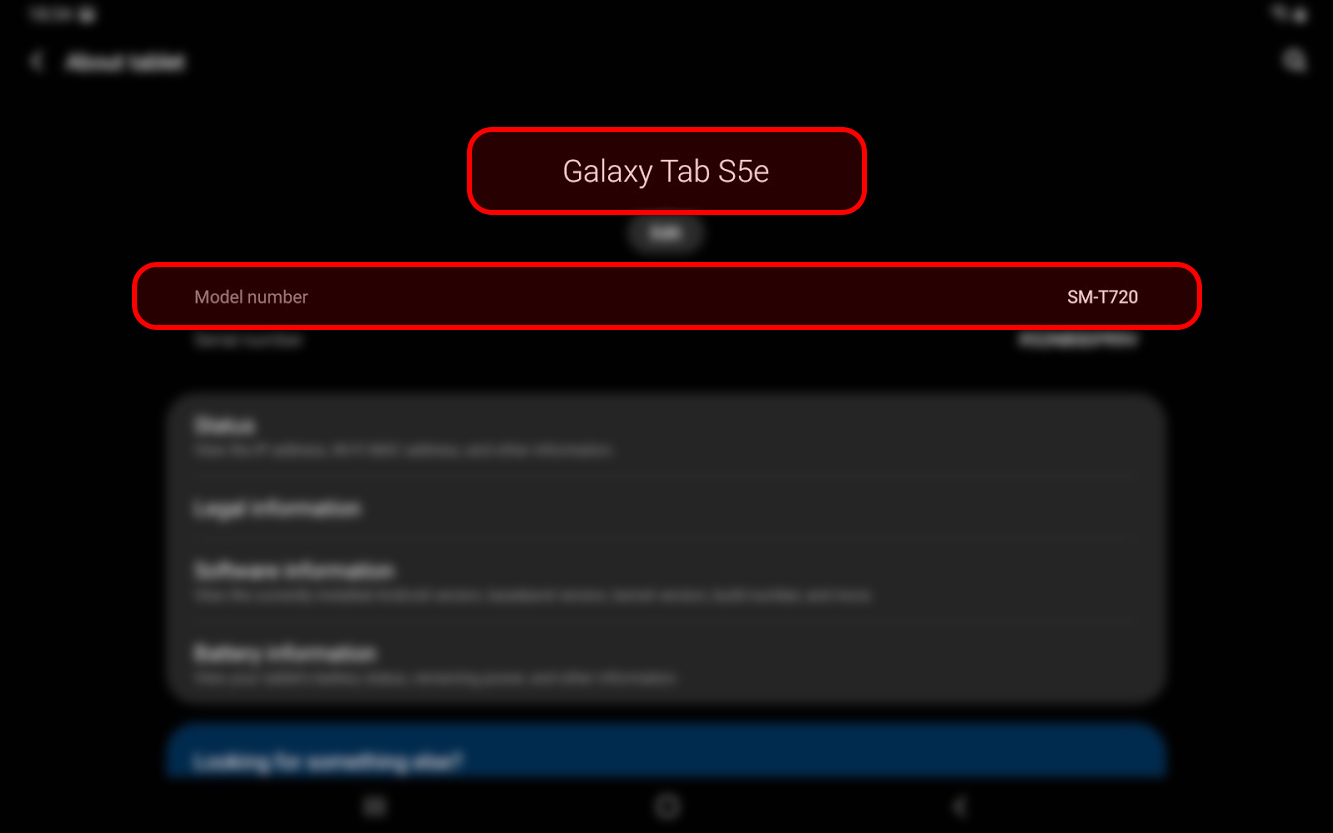Tap the Wi-Fi status bar icon
Image resolution: width=1333 pixels, height=833 pixels.
coord(1280,14)
